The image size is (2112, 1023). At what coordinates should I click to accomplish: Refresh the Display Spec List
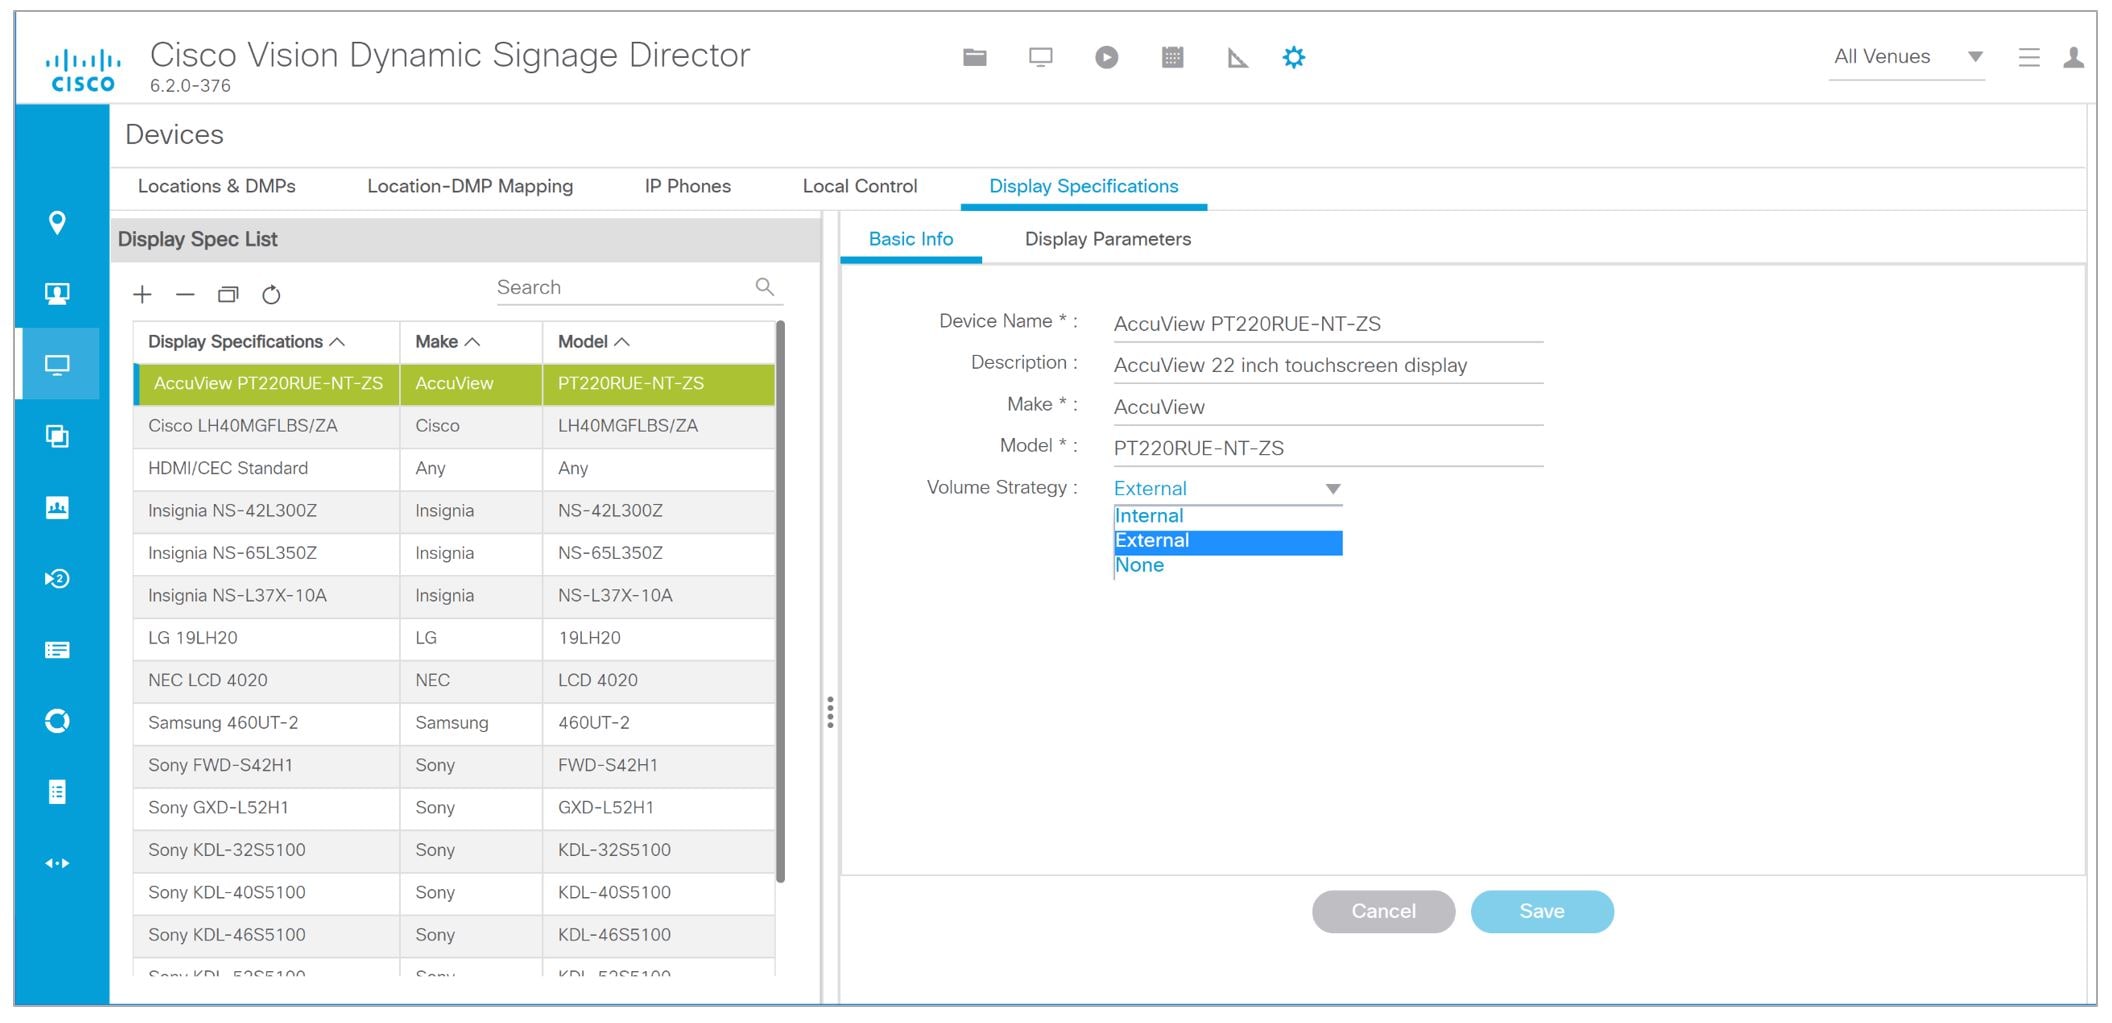[269, 294]
